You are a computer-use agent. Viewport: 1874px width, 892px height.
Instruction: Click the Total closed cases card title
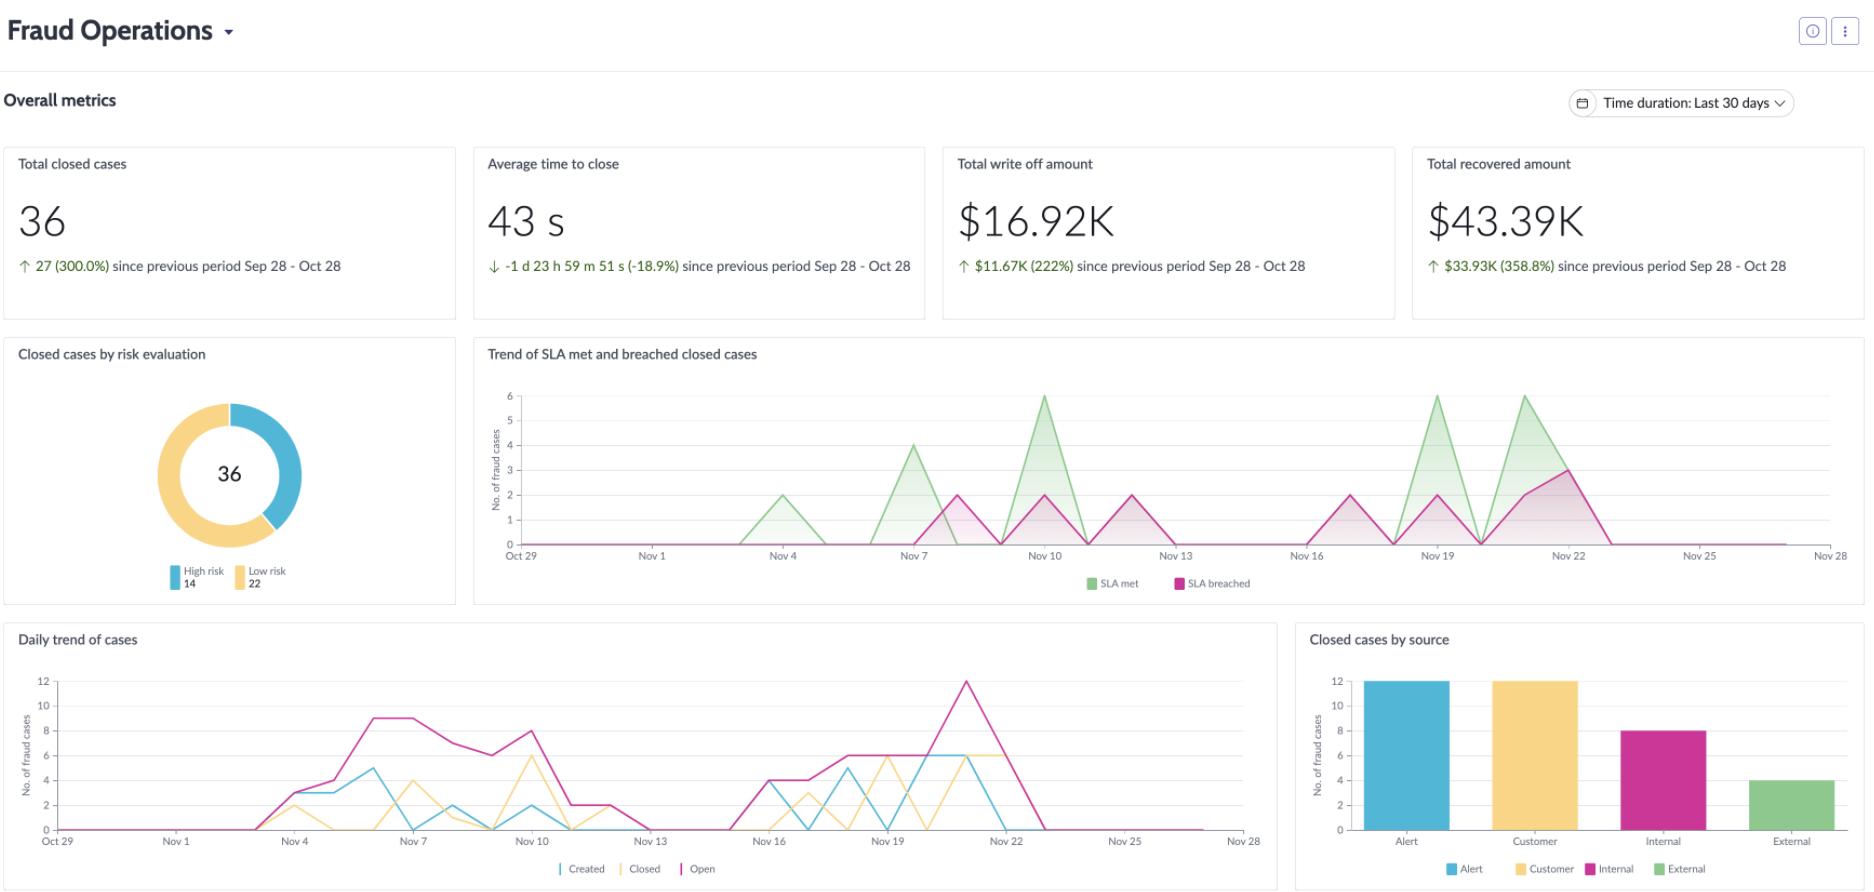(72, 164)
